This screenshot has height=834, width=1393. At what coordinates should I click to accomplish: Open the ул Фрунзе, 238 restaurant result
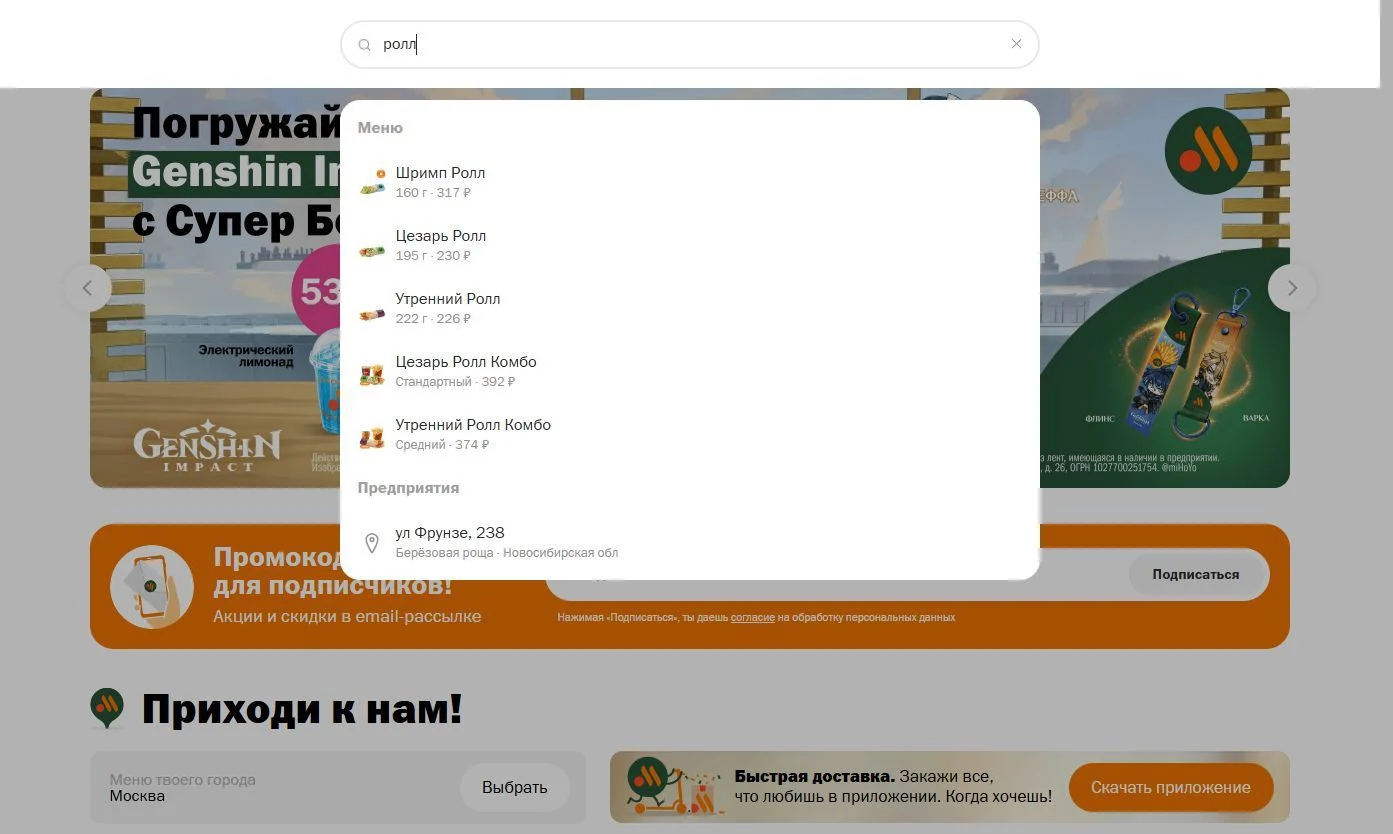(x=690, y=542)
